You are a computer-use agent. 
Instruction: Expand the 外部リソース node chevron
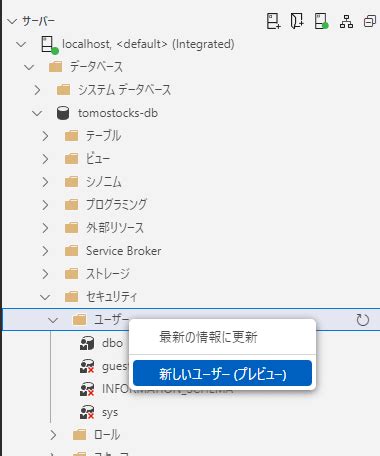(45, 228)
